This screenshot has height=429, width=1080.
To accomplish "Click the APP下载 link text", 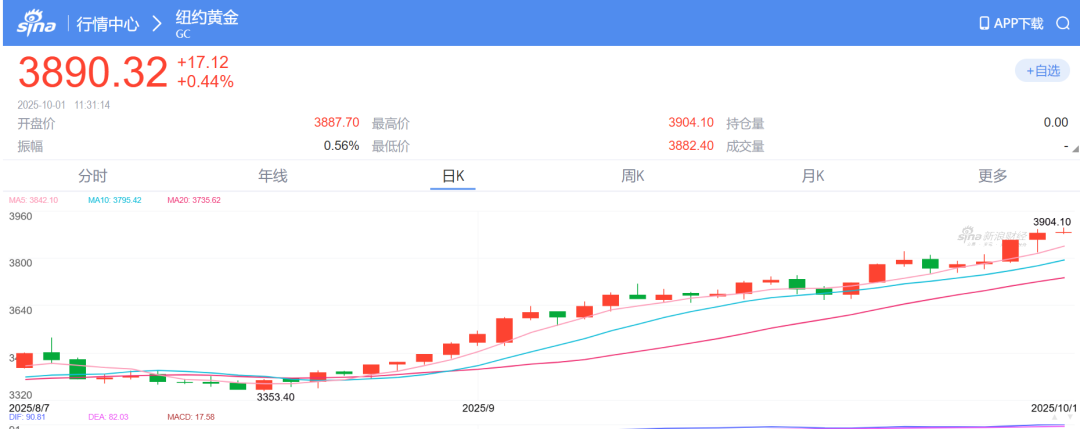I will tap(1018, 23).
